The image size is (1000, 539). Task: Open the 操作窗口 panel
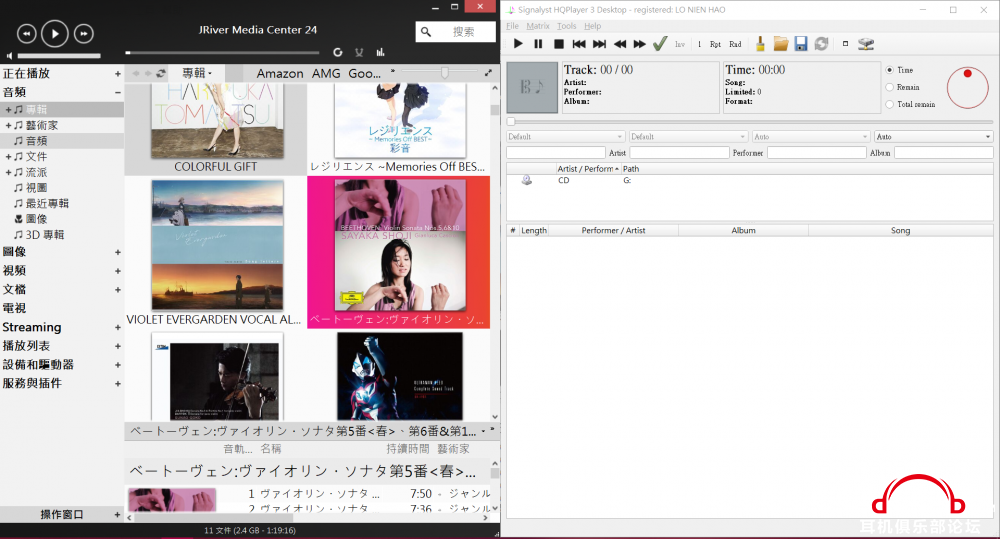click(x=62, y=514)
